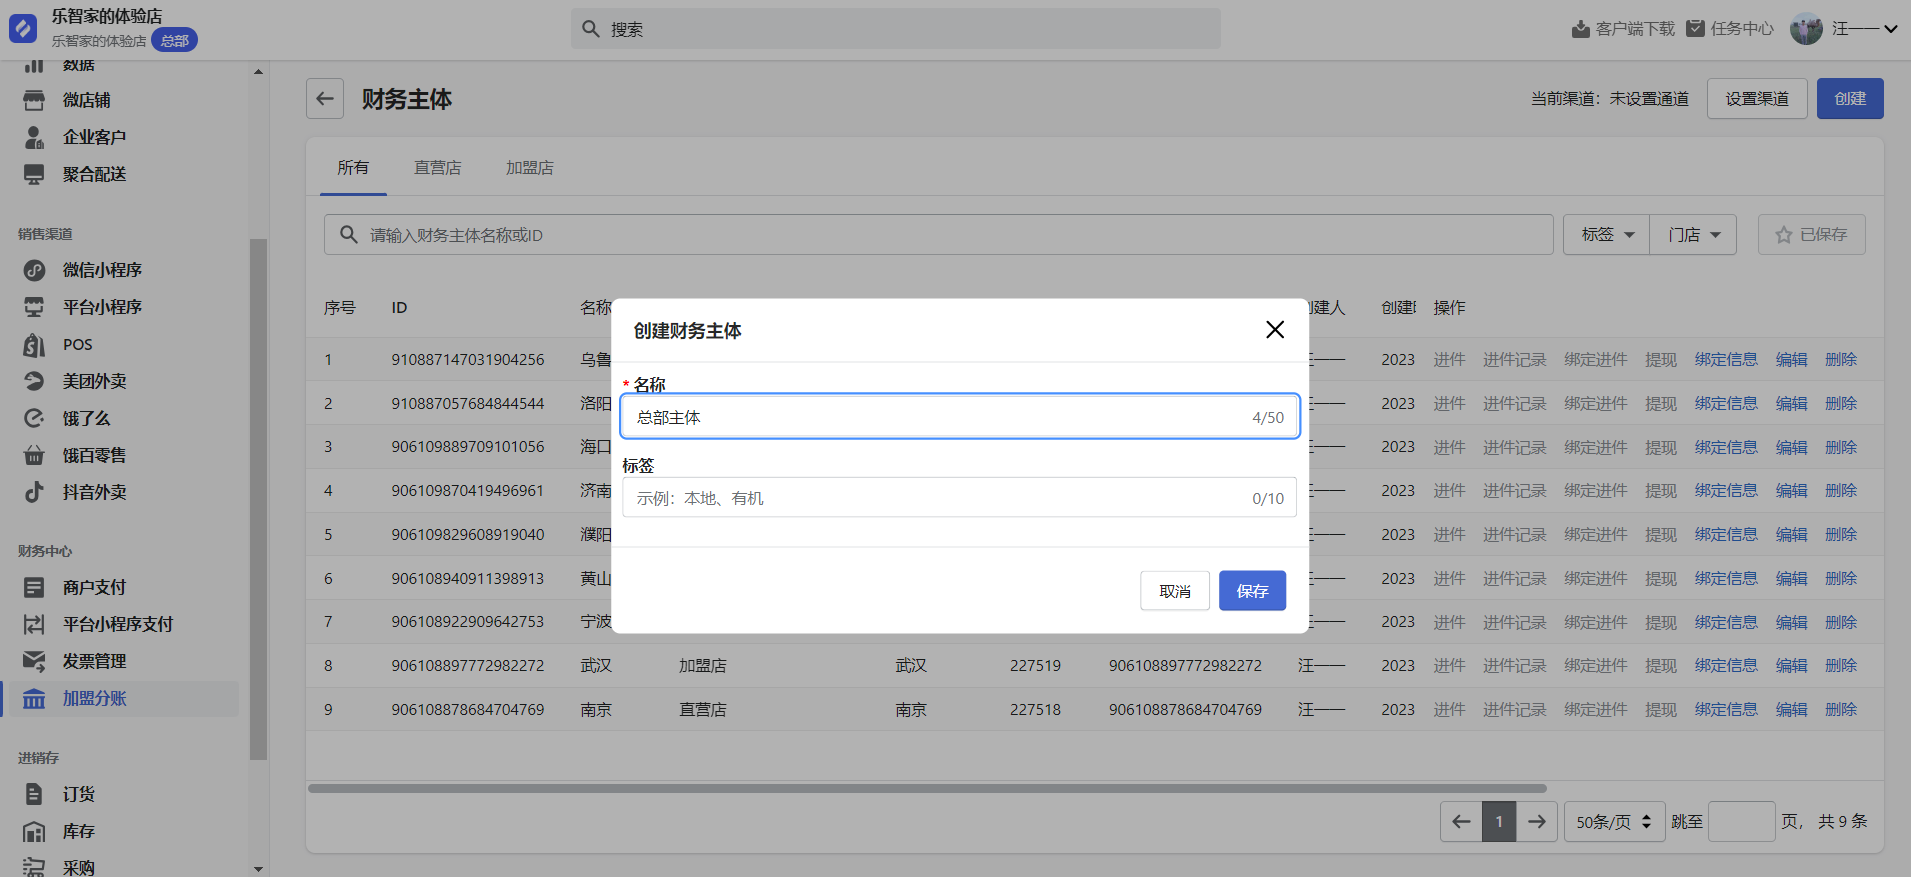
Task: Focus the 标签 input field
Action: tap(940, 498)
